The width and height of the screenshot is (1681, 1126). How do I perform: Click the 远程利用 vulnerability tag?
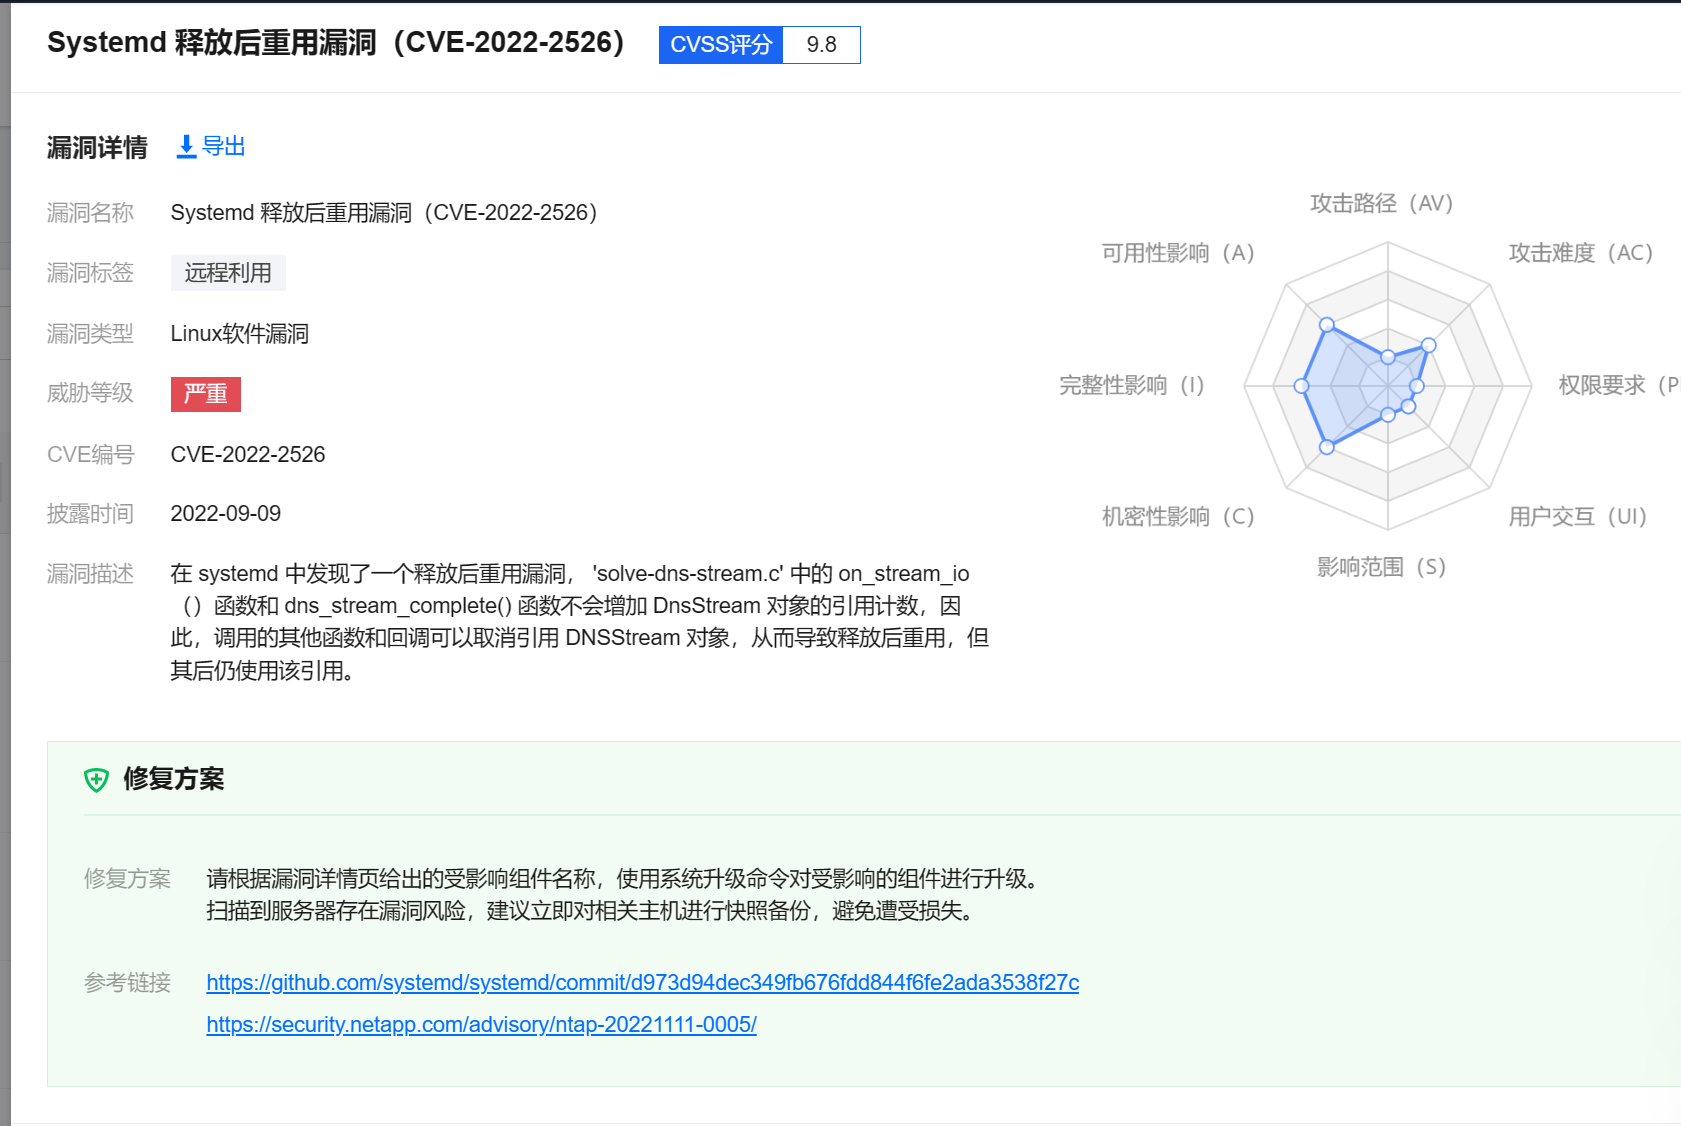pyautogui.click(x=228, y=273)
